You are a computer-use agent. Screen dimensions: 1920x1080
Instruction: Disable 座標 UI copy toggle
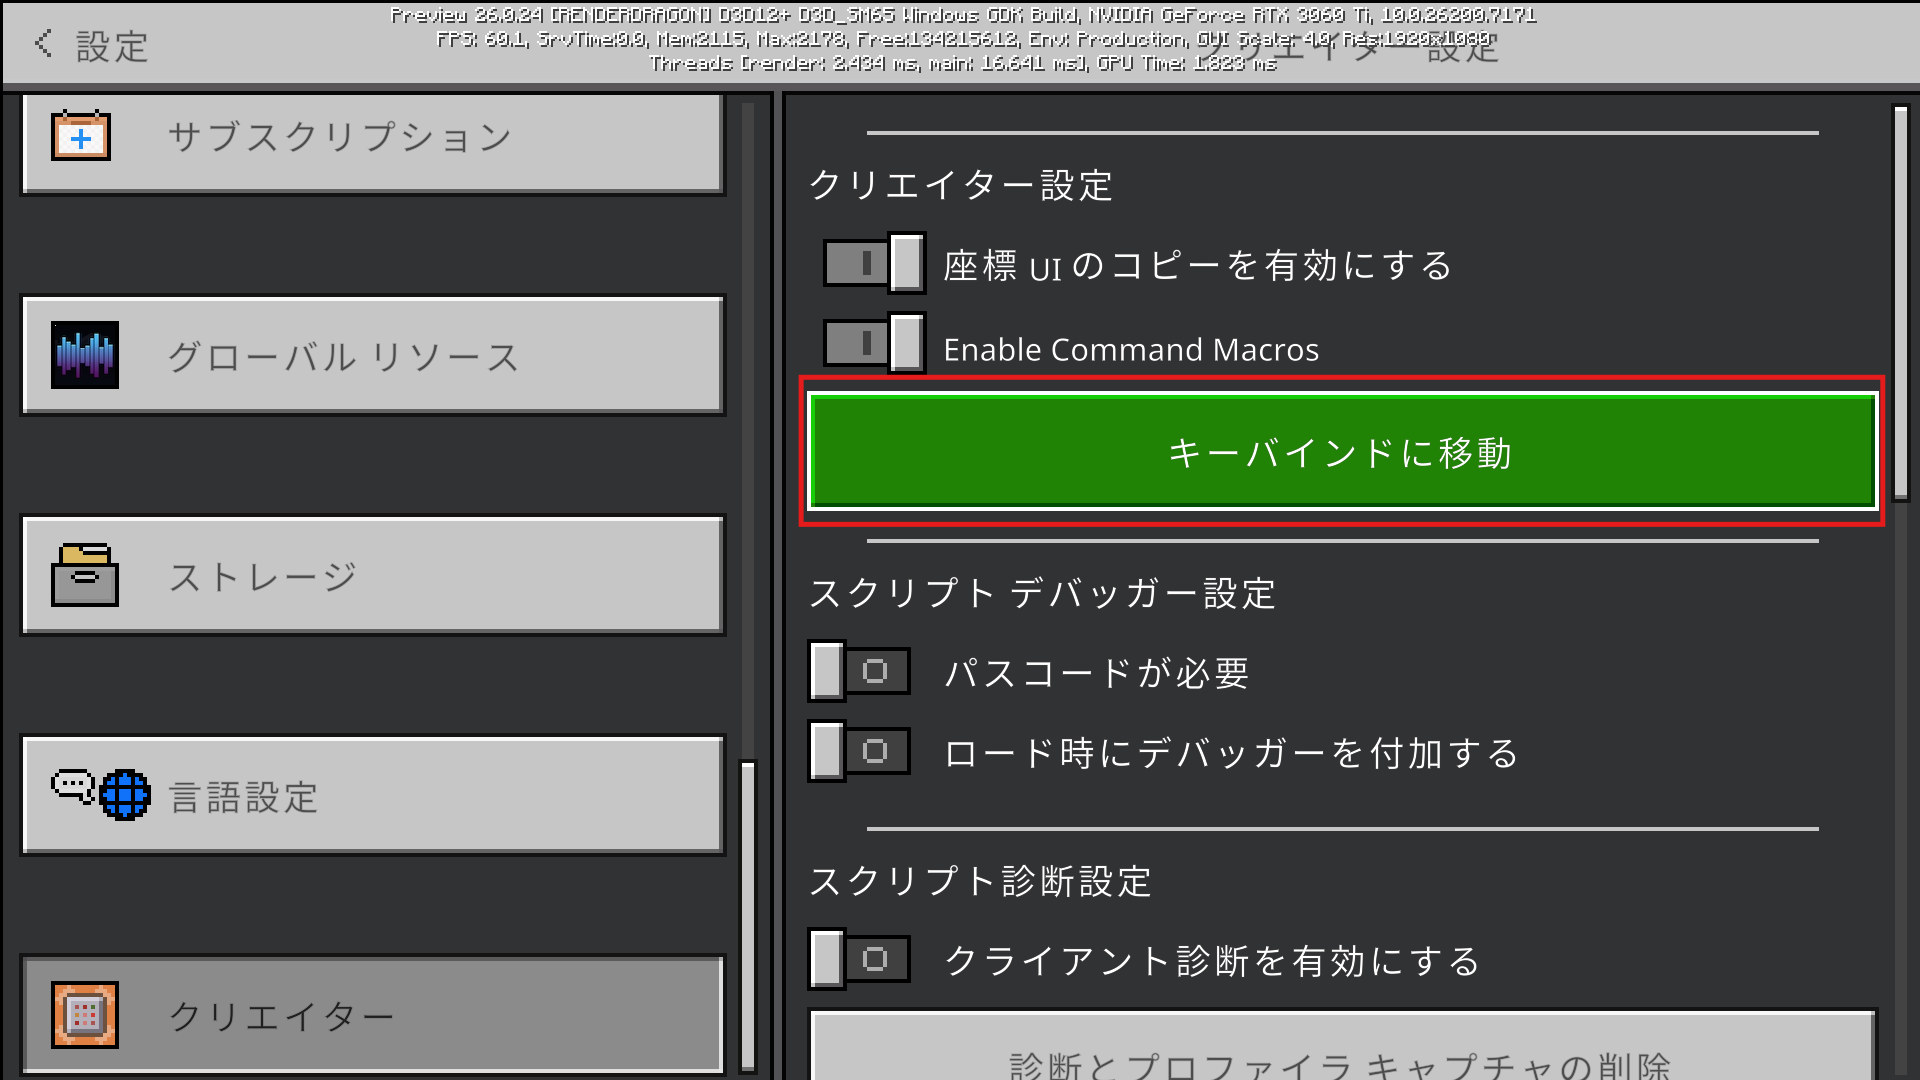pos(874,264)
